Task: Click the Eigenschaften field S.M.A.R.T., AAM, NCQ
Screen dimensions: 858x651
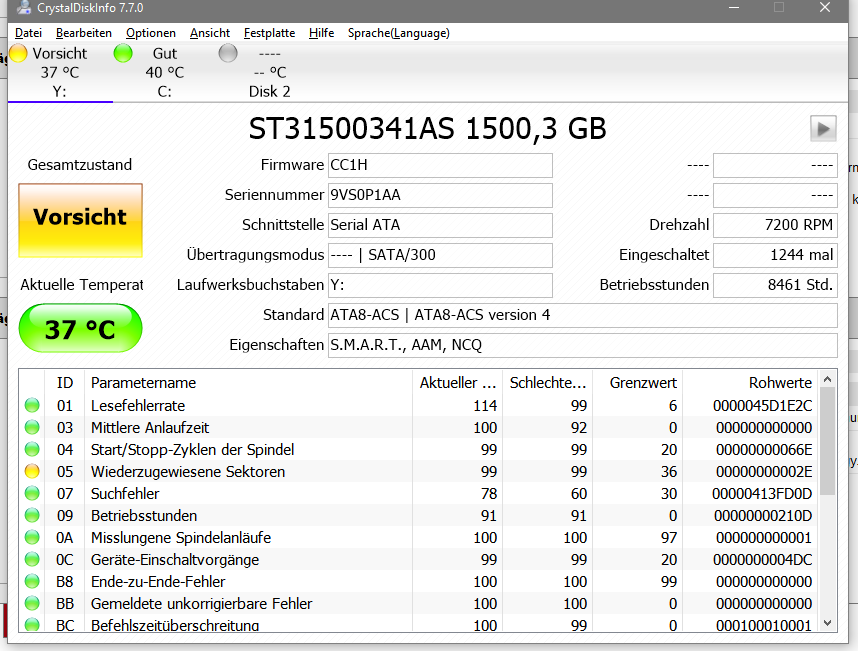Action: click(x=583, y=346)
